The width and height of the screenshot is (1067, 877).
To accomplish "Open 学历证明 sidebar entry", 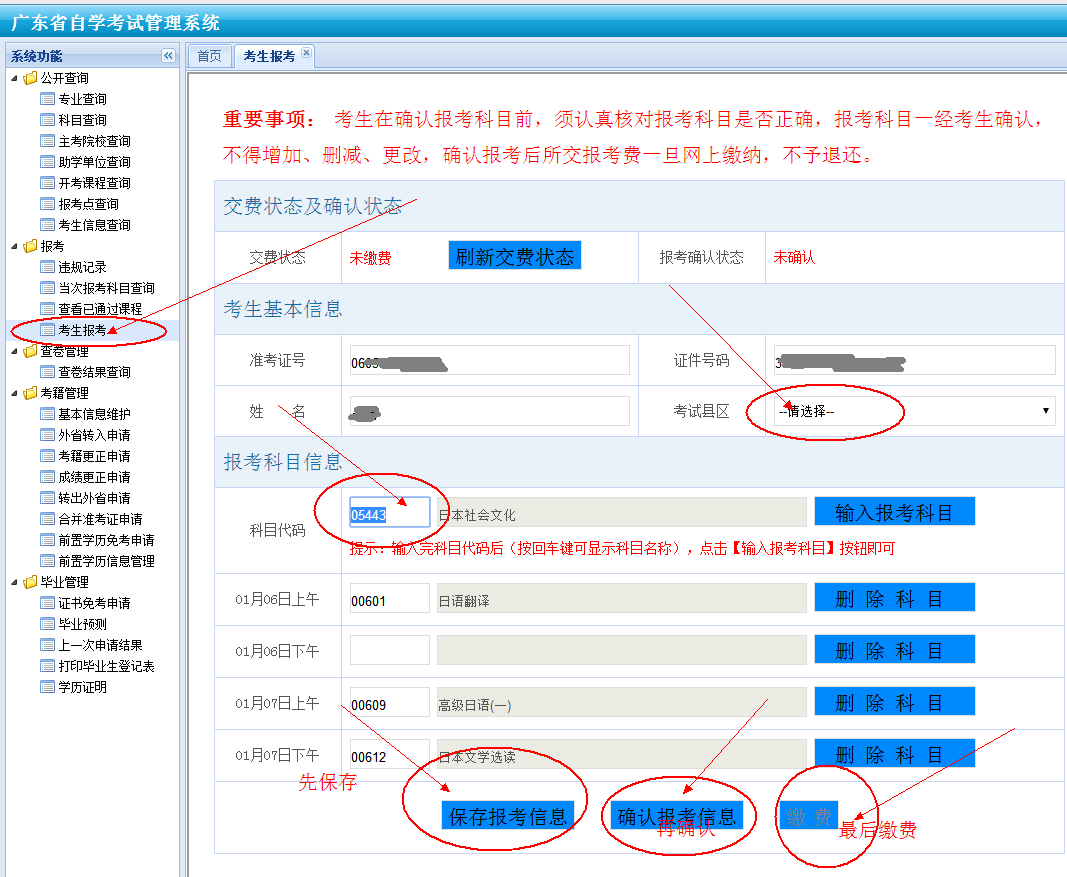I will coord(82,687).
